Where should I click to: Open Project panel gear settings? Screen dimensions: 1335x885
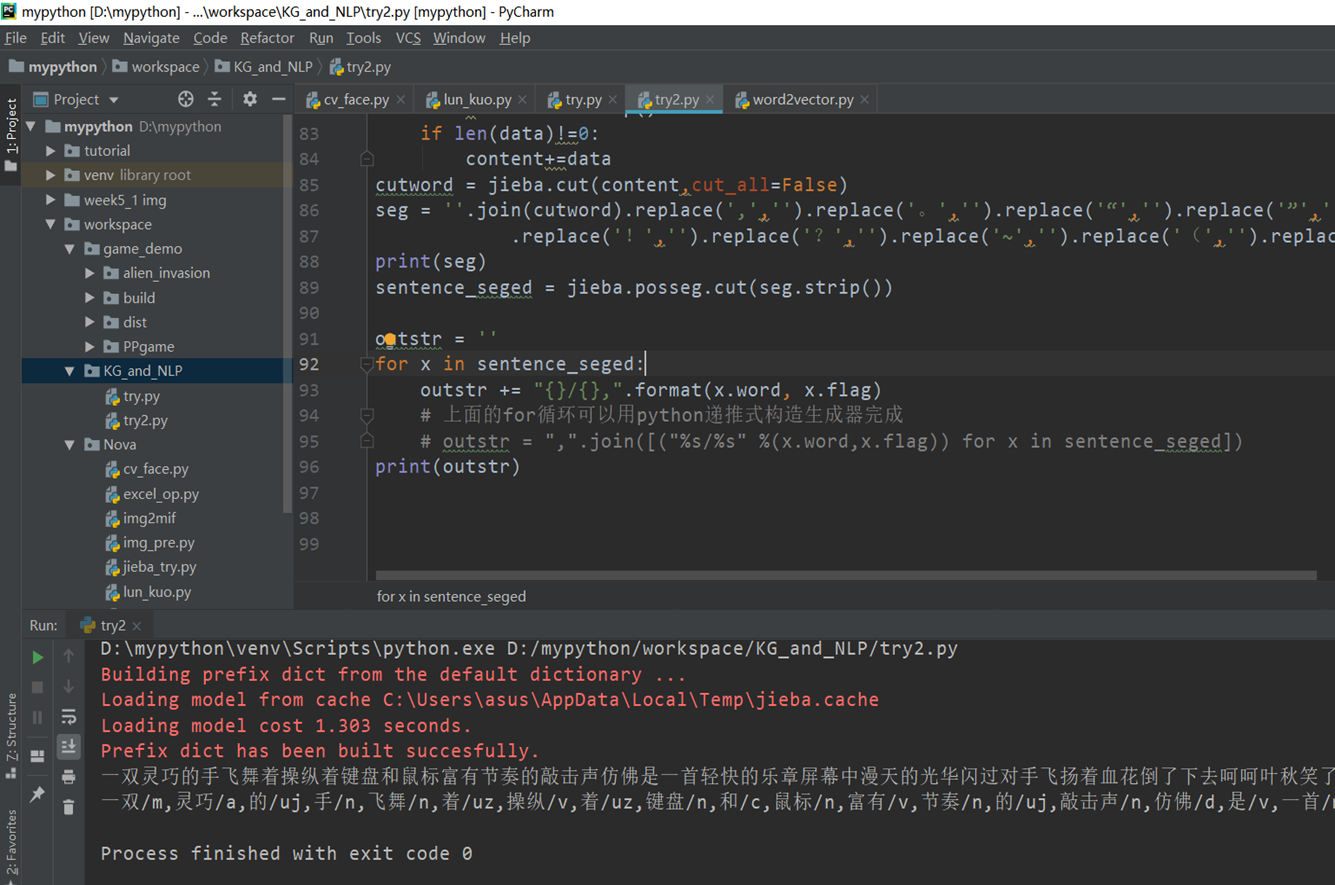point(250,99)
